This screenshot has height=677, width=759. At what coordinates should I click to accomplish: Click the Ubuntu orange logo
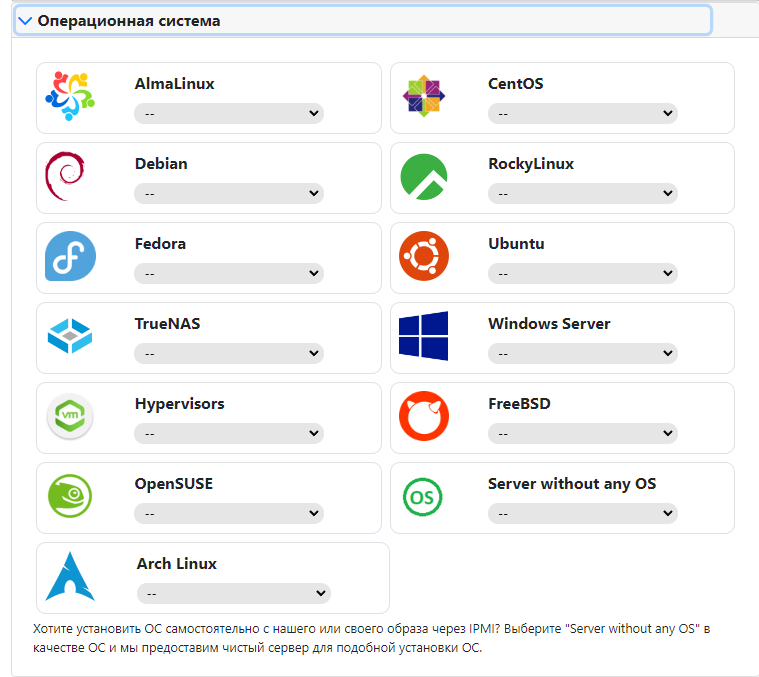click(424, 256)
